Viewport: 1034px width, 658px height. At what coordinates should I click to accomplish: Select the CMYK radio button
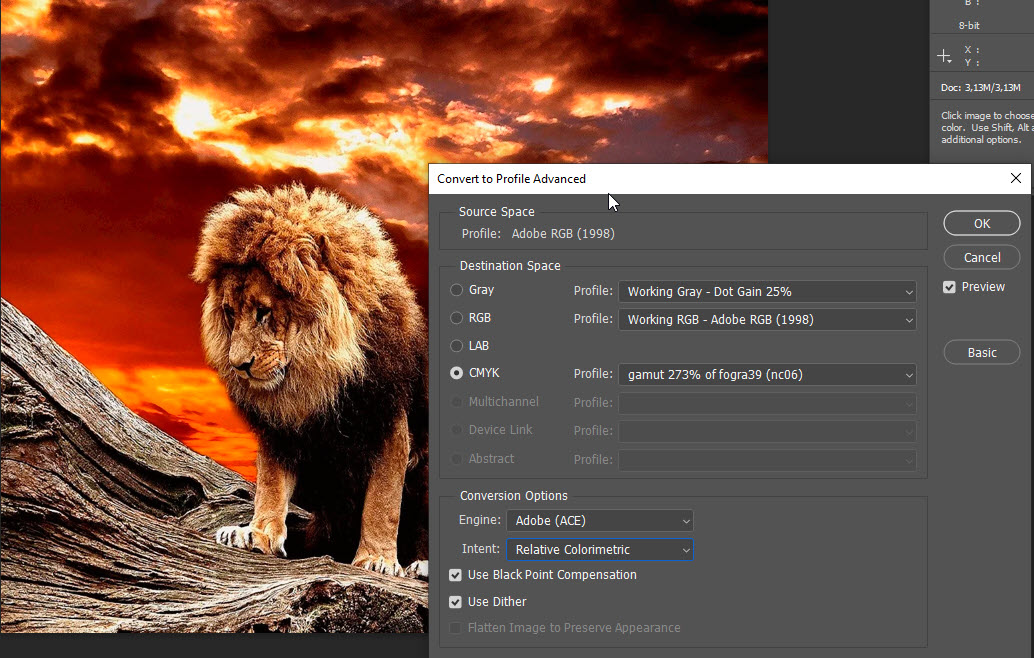coord(456,373)
